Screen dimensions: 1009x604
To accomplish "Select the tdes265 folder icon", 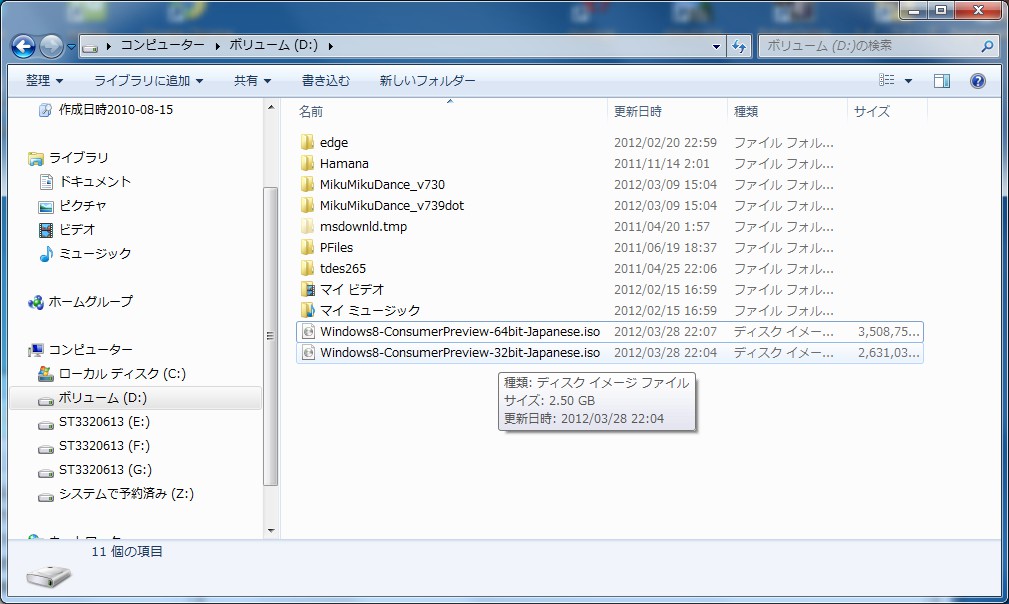I will pyautogui.click(x=308, y=268).
